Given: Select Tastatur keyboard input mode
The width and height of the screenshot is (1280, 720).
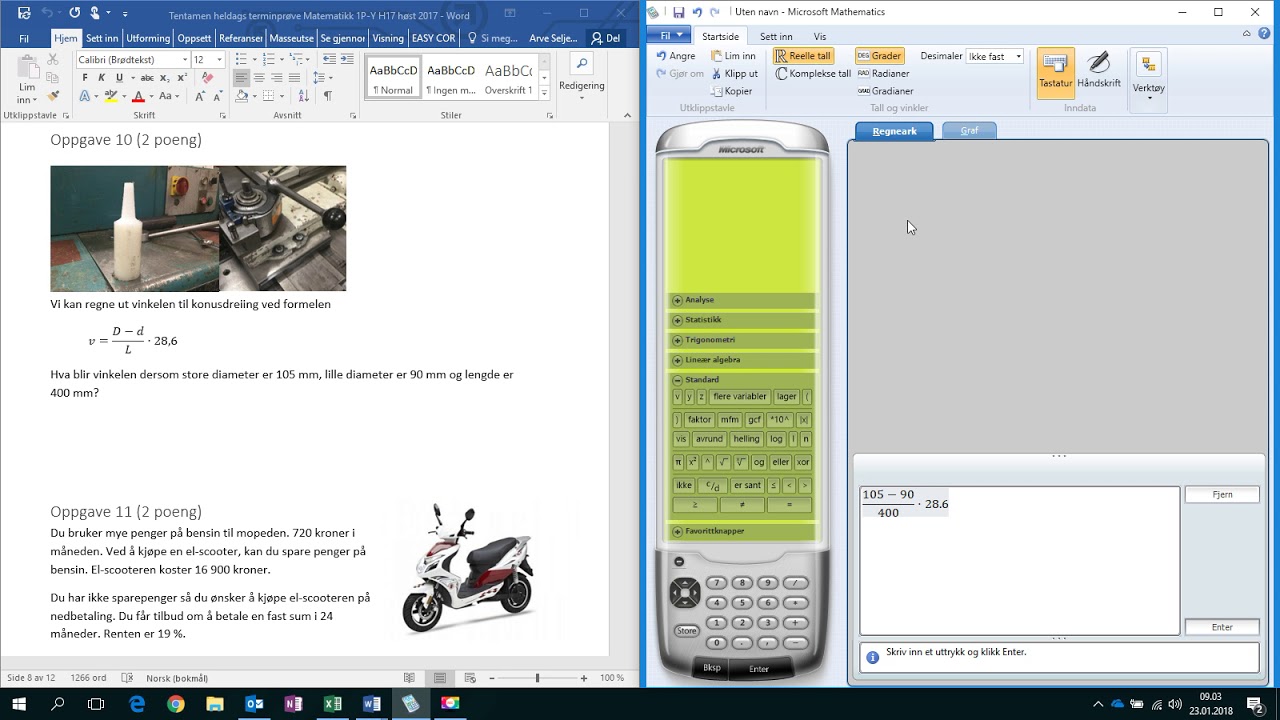Looking at the screenshot, I should (1055, 72).
